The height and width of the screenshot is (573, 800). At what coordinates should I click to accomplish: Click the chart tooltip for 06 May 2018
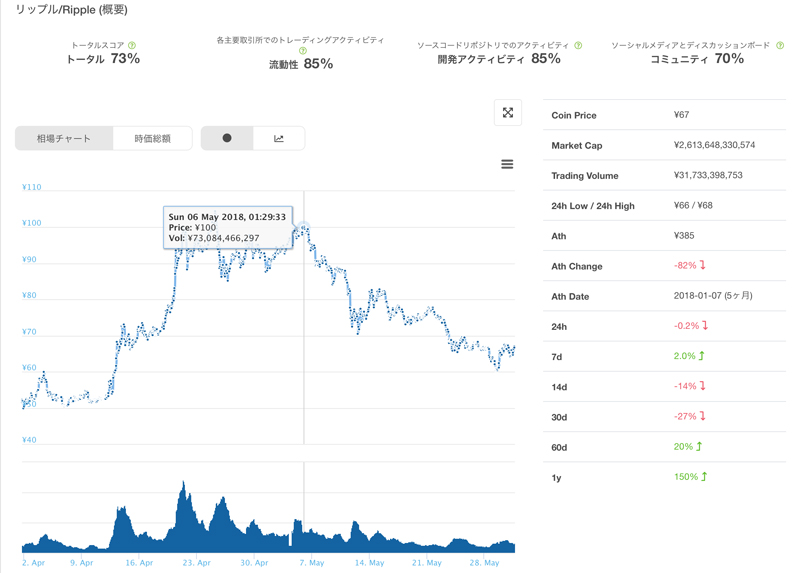pyautogui.click(x=228, y=228)
